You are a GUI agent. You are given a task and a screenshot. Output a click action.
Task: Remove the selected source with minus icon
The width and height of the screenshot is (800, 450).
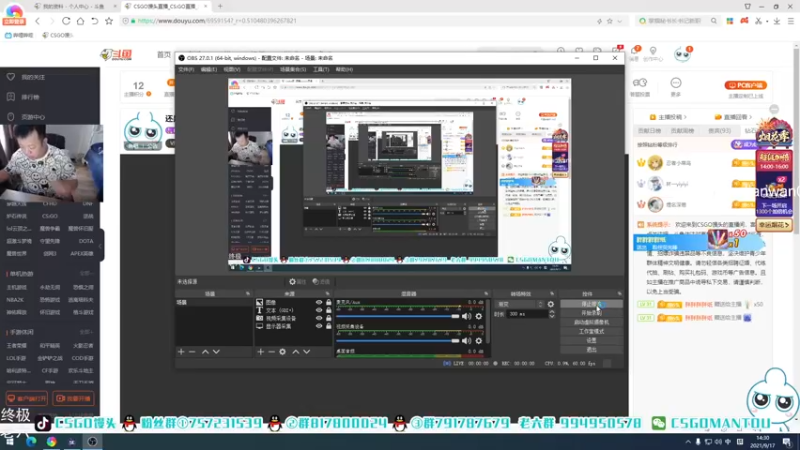(271, 352)
